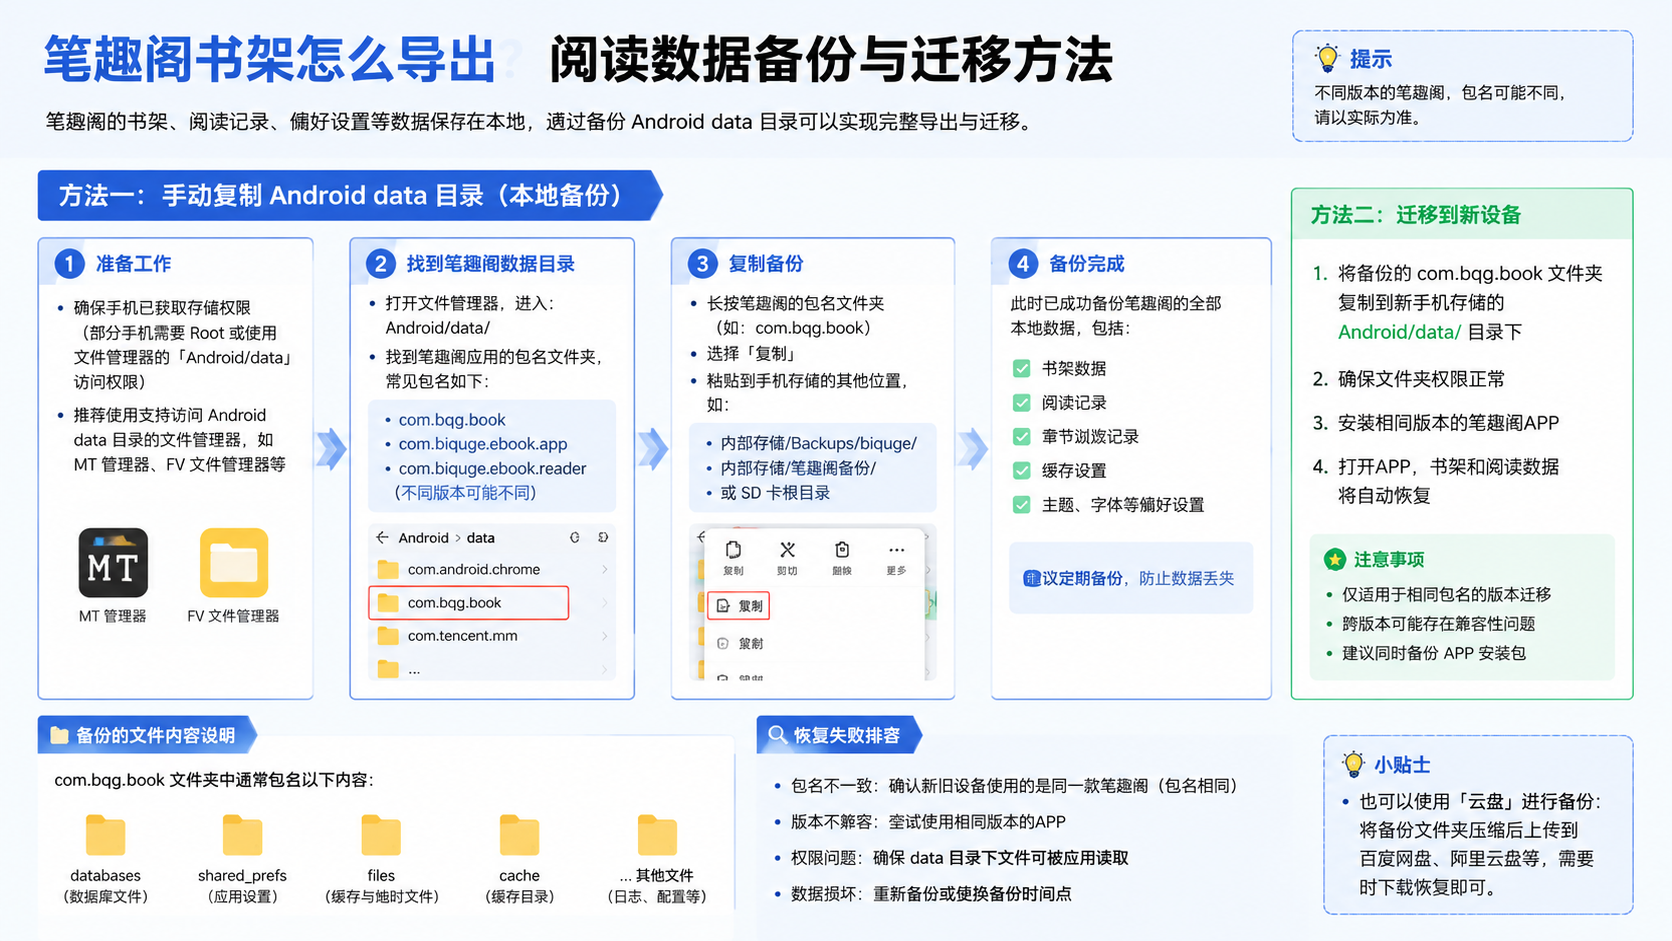Expand the com.bqg.book row chevron
The image size is (1672, 941).
pyautogui.click(x=604, y=603)
